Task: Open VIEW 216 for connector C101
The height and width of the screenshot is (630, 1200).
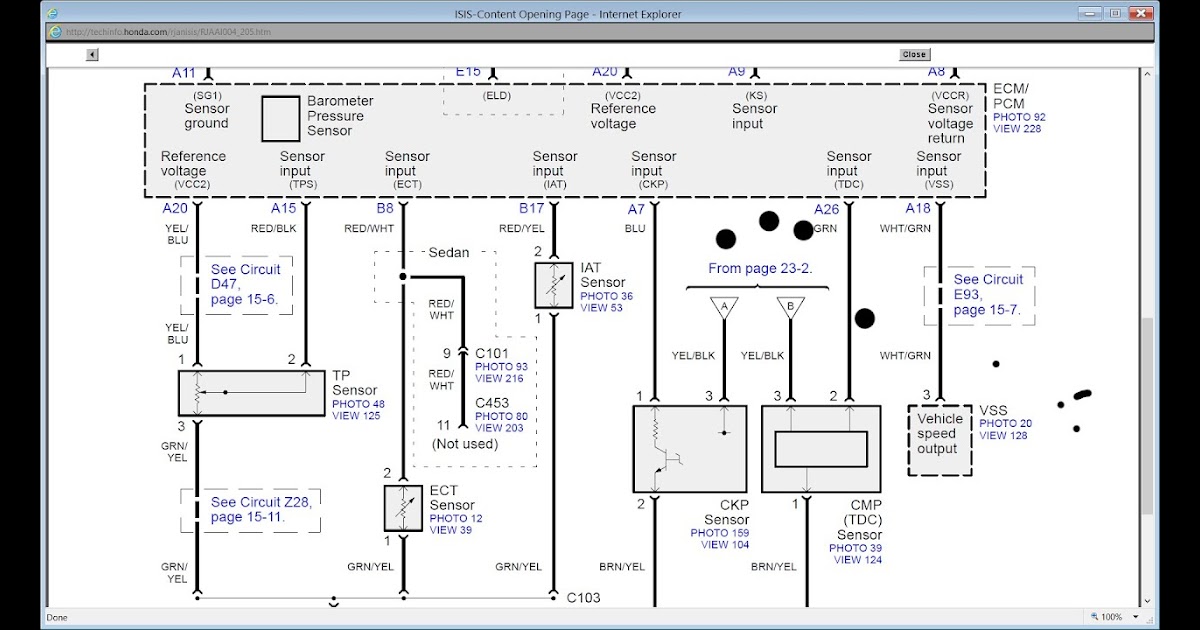Action: [499, 379]
